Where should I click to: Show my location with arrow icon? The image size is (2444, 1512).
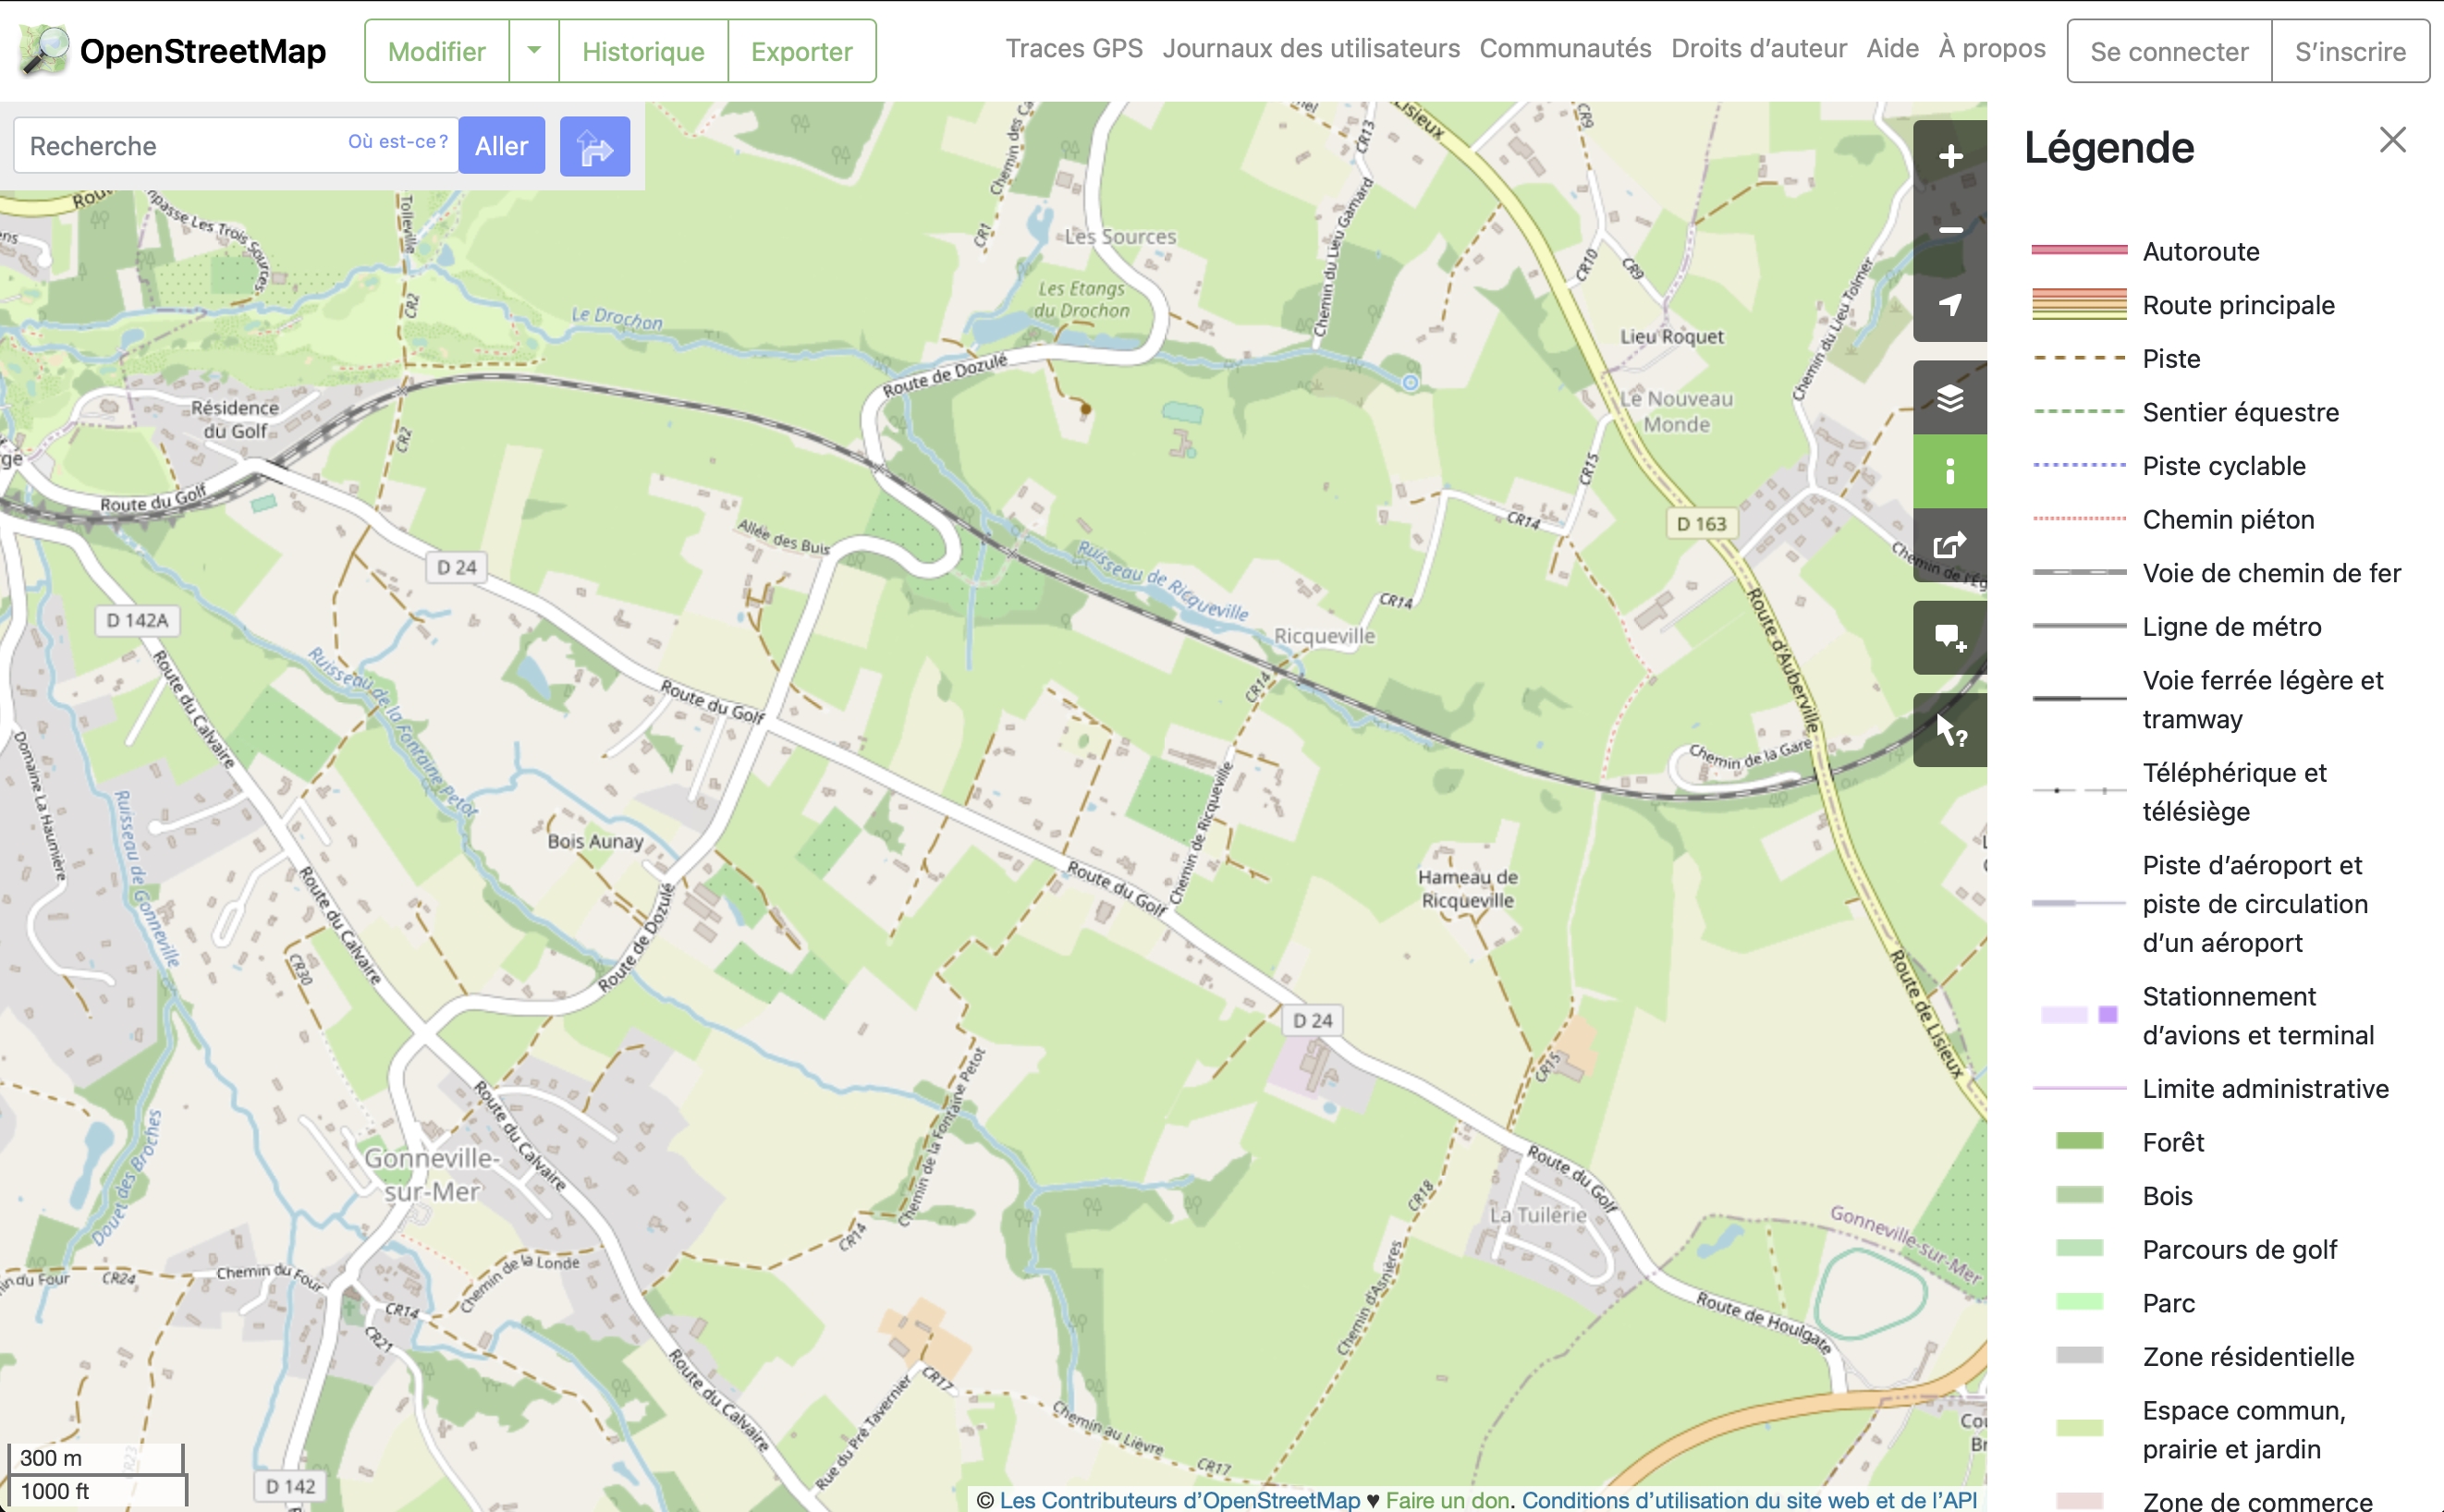(1949, 305)
